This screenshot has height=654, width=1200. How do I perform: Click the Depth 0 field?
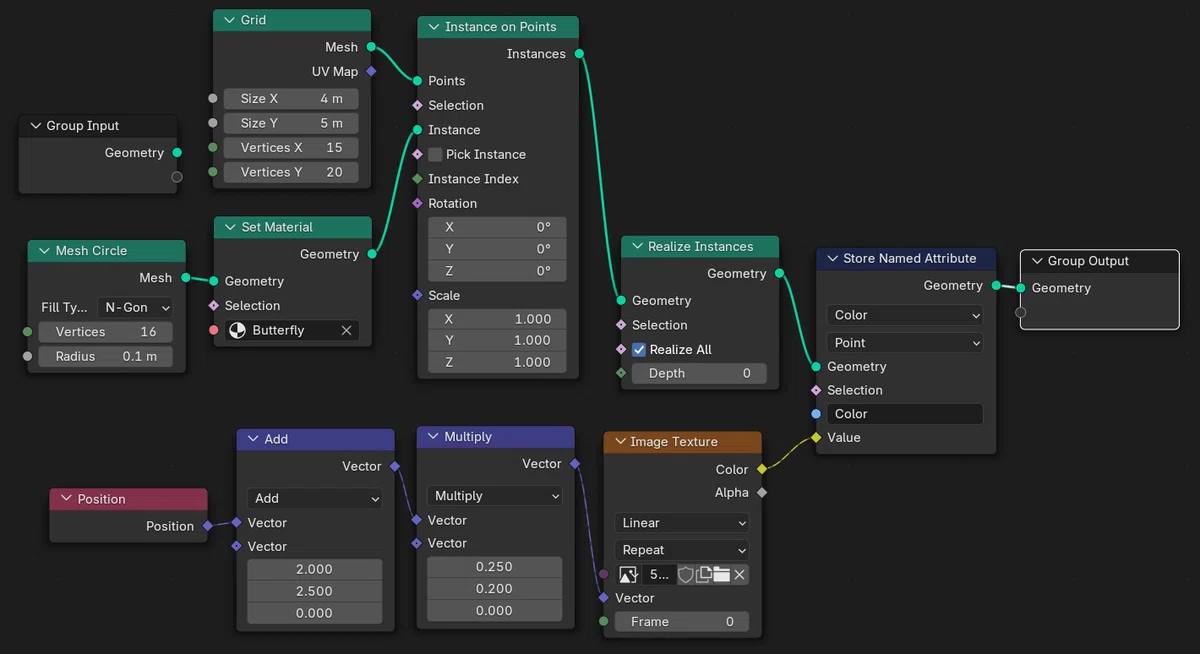(x=699, y=373)
